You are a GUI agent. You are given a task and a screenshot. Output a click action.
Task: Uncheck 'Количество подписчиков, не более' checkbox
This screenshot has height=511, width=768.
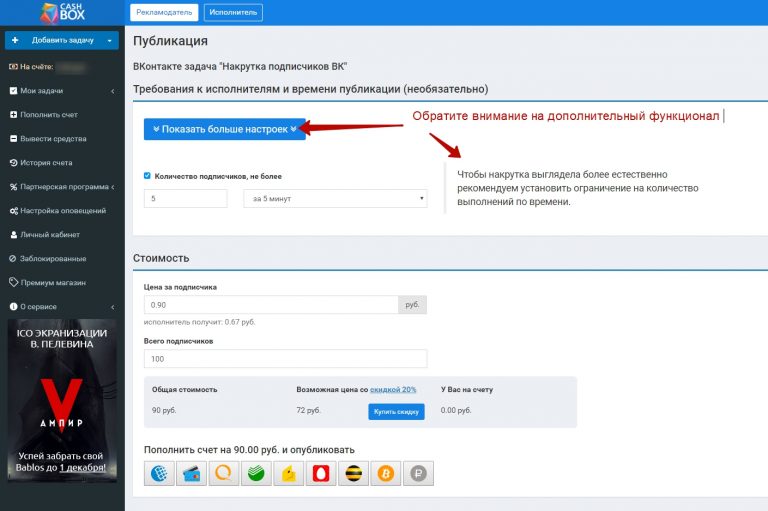tap(148, 176)
